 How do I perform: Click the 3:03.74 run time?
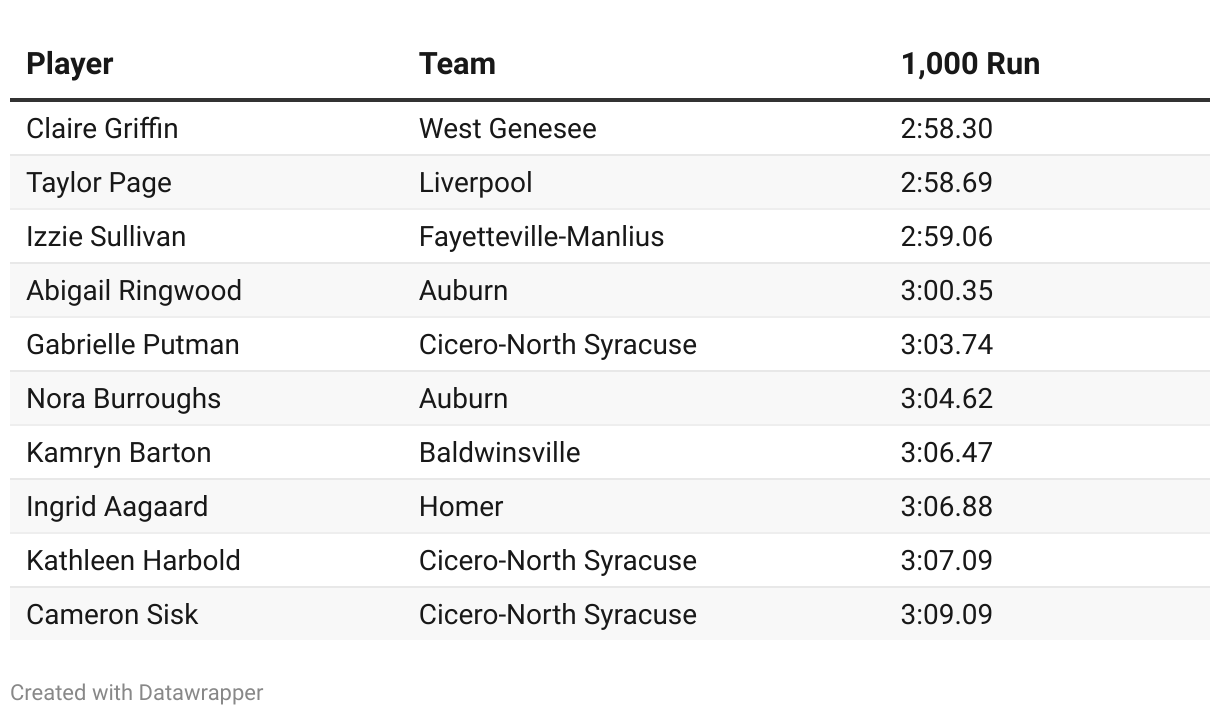pyautogui.click(x=946, y=345)
